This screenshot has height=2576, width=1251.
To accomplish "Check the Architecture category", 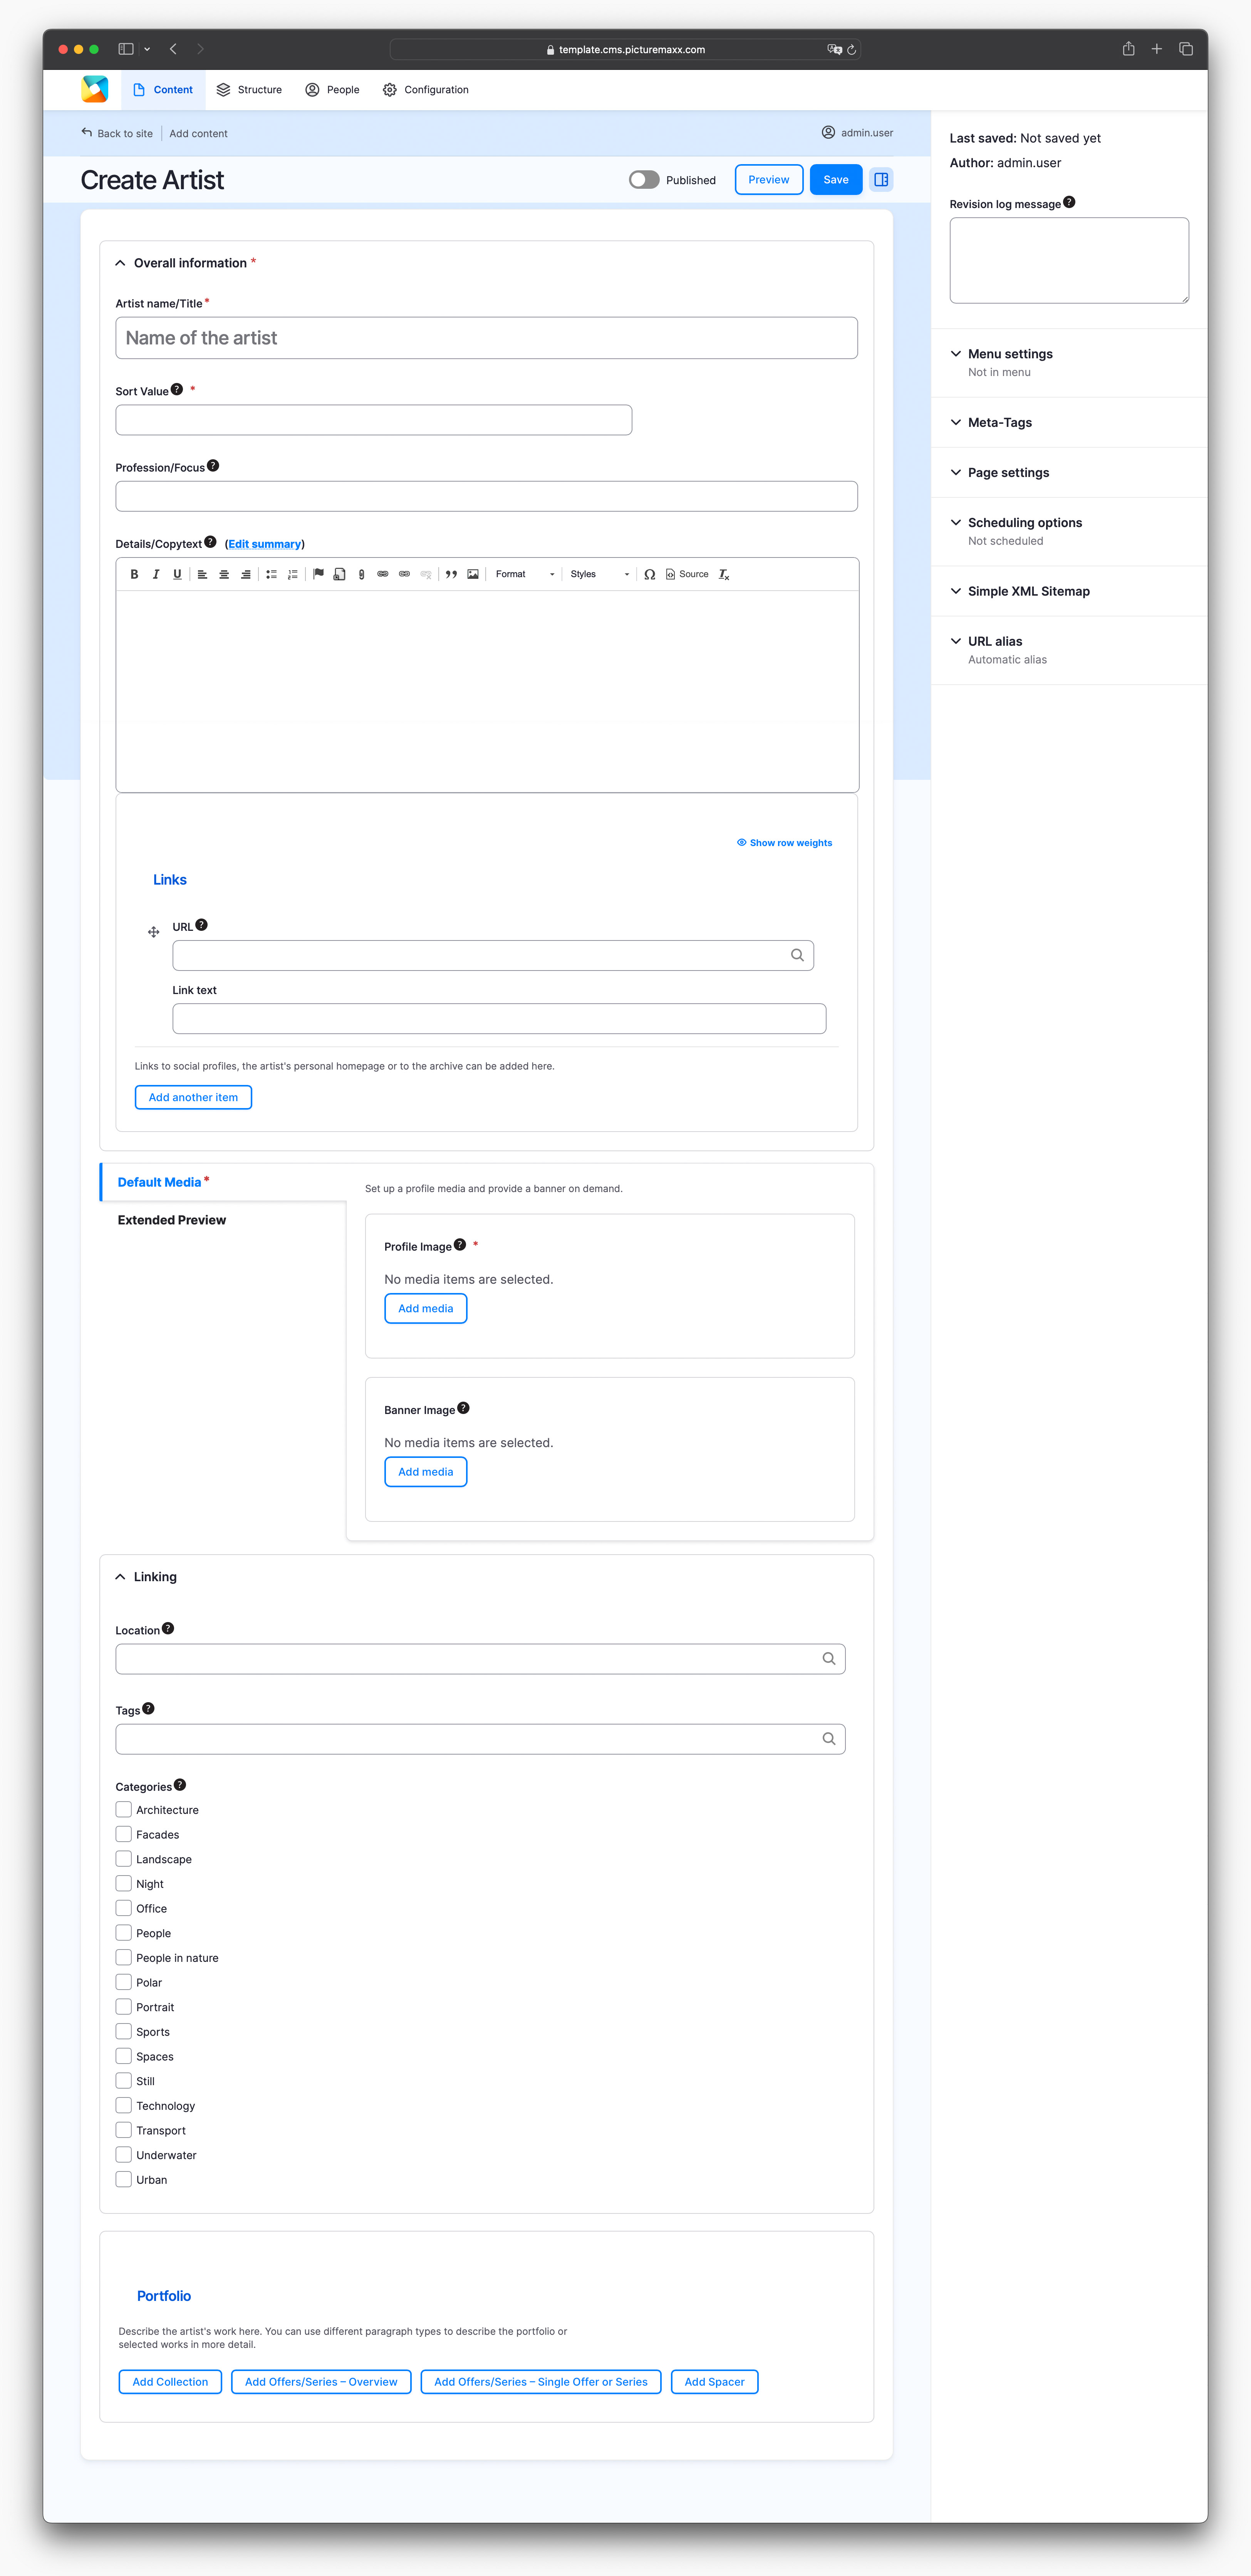I will pyautogui.click(x=124, y=1810).
